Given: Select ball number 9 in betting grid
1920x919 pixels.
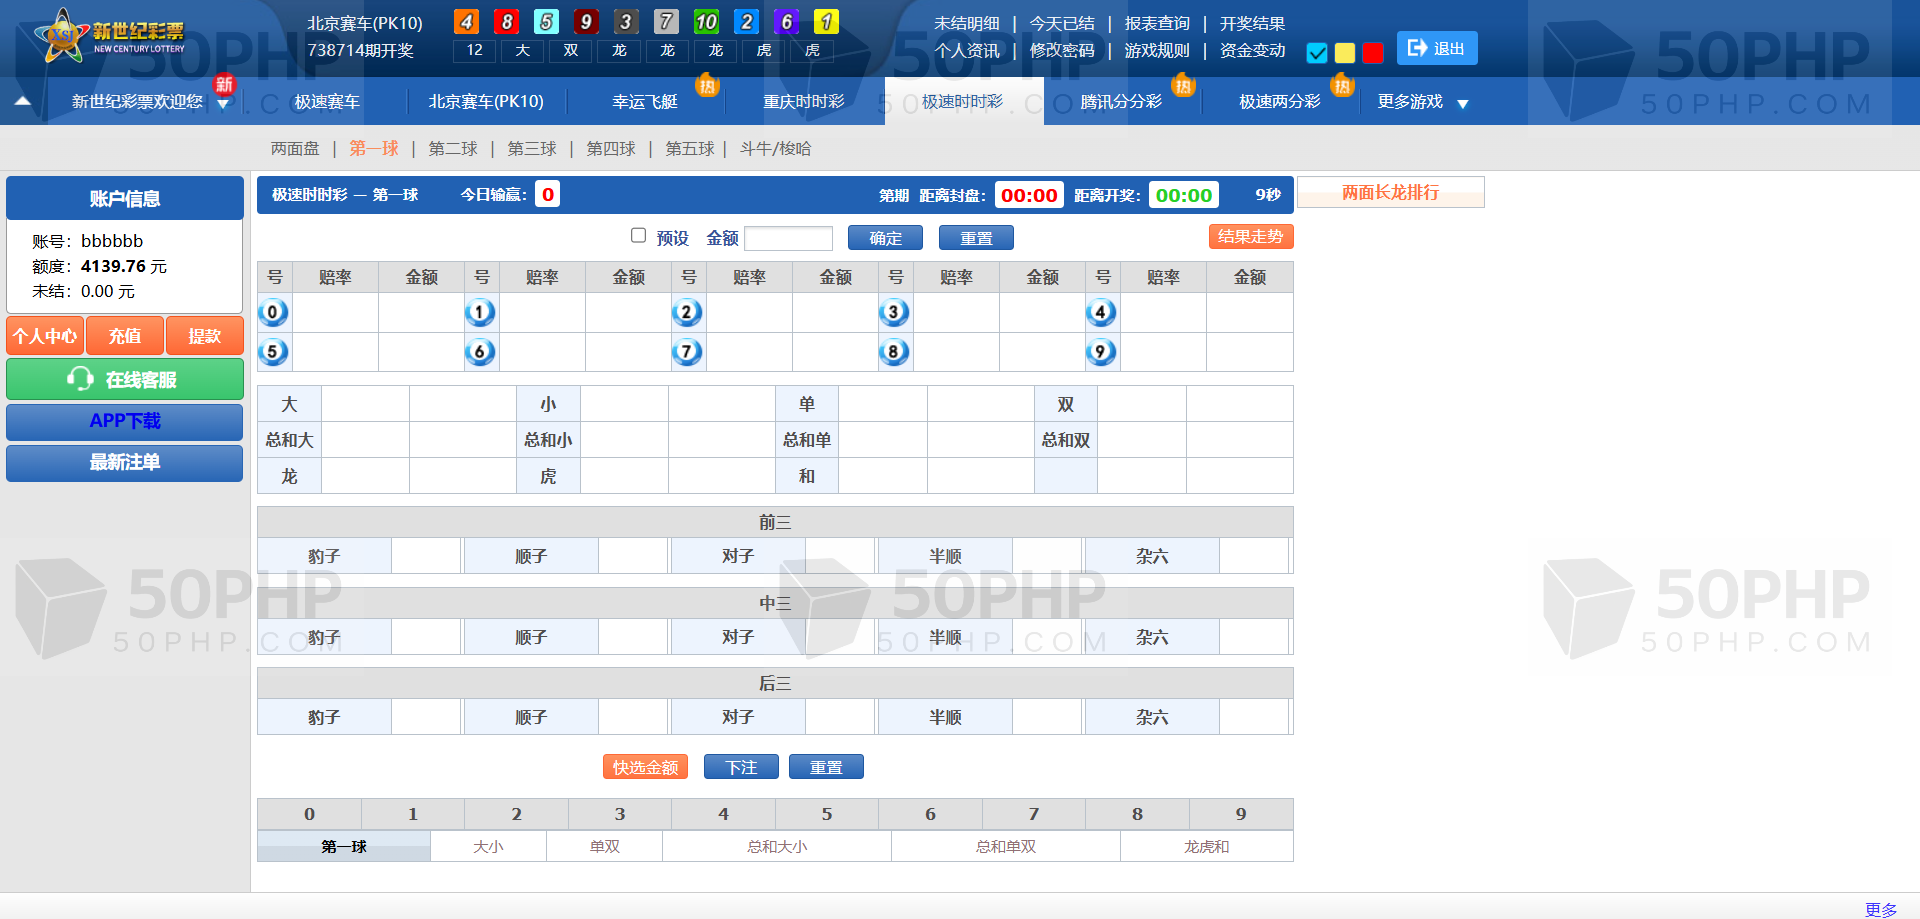Looking at the screenshot, I should (1101, 352).
